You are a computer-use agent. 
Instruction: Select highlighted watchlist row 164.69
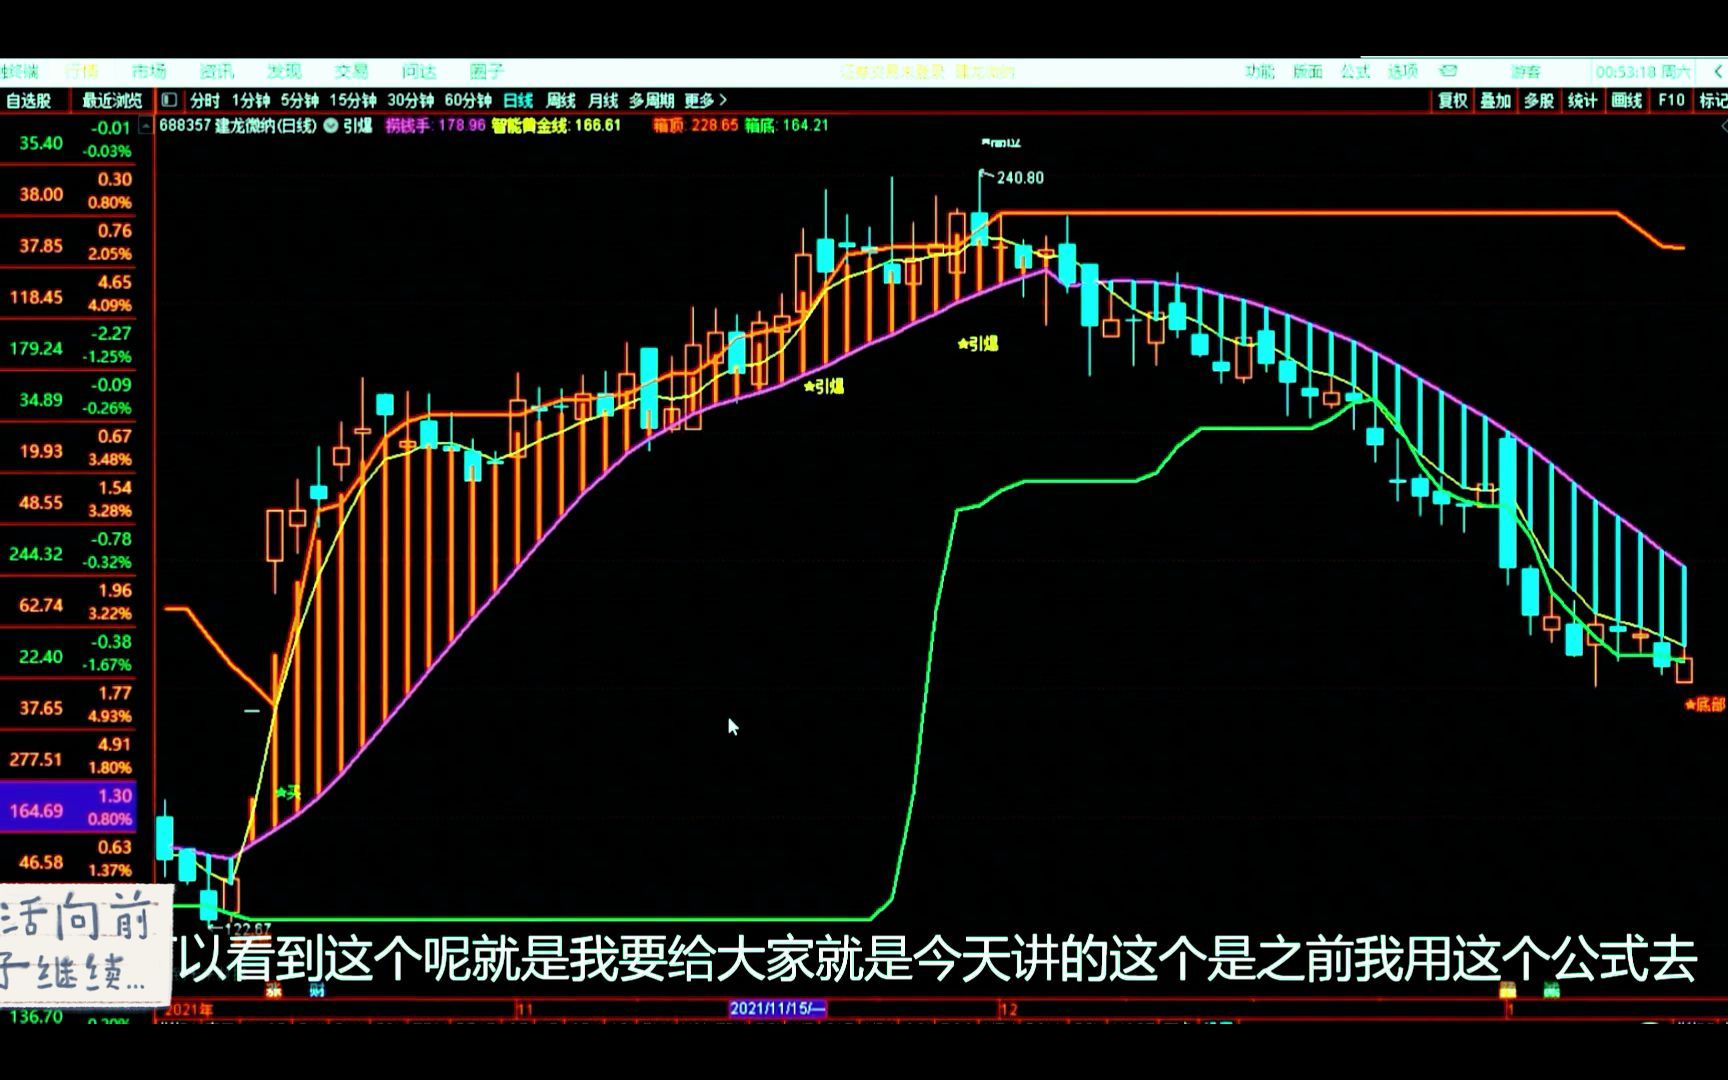(x=68, y=808)
